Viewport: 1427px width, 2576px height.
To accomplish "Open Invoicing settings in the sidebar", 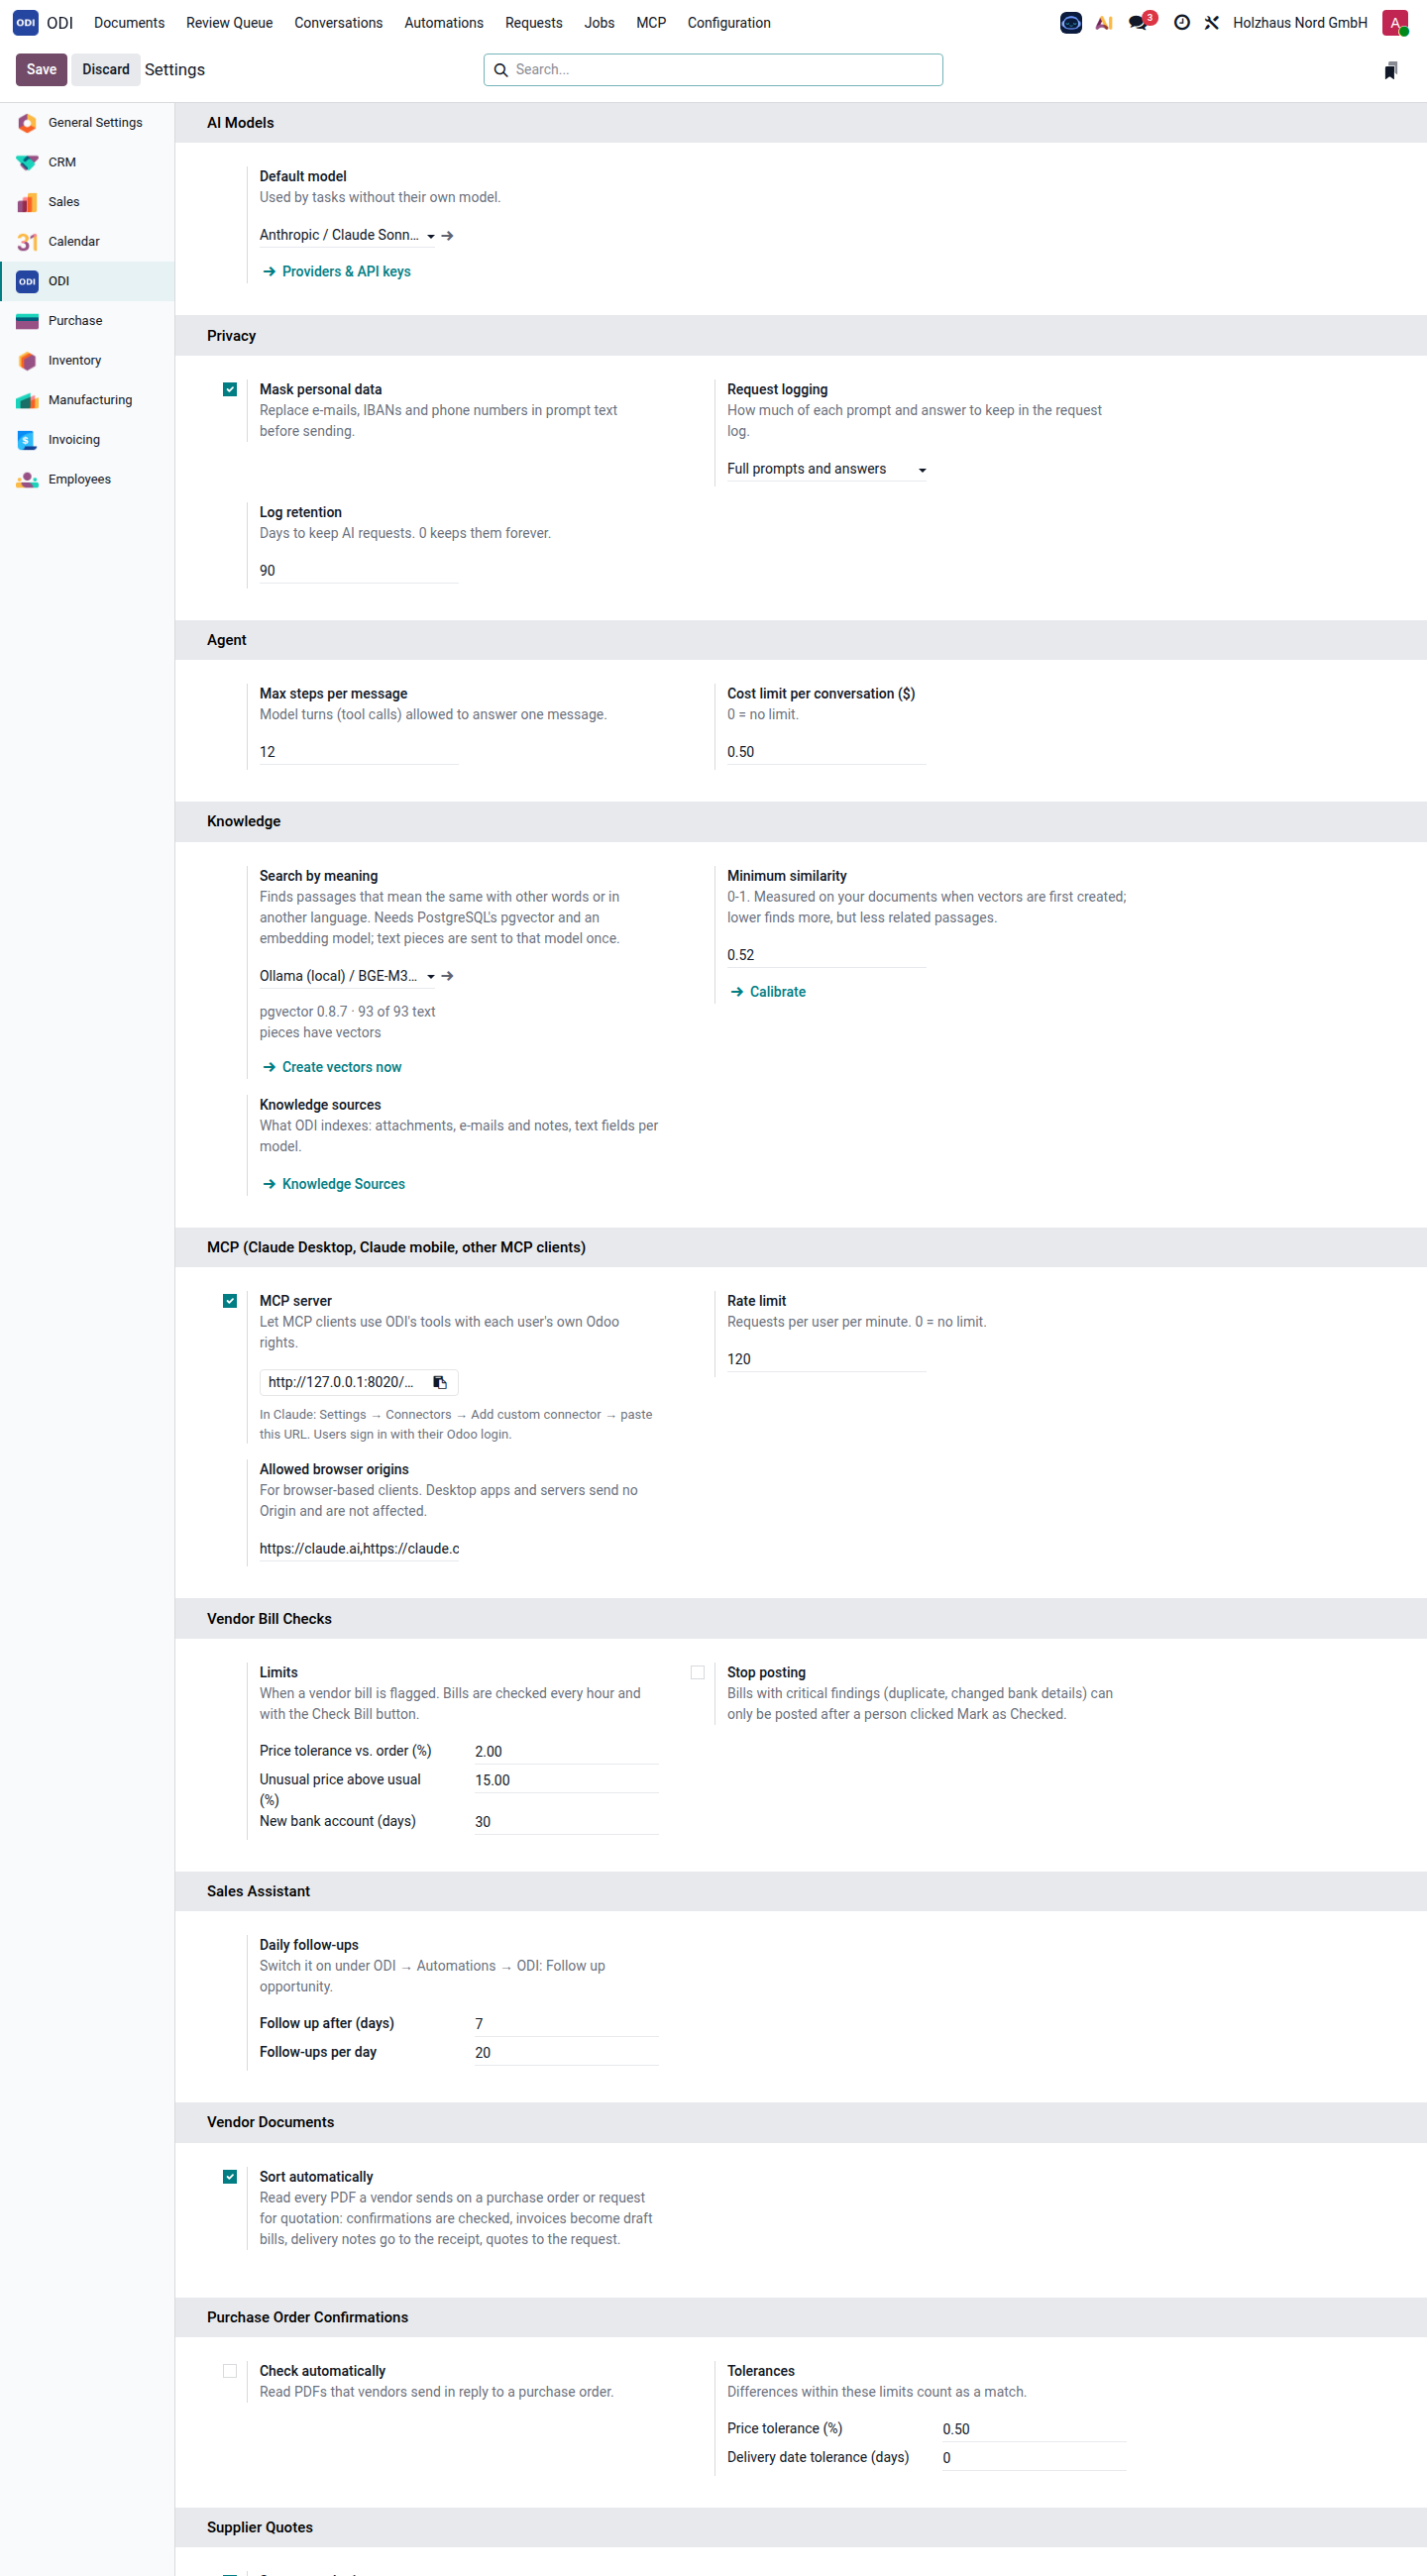I will point(87,439).
